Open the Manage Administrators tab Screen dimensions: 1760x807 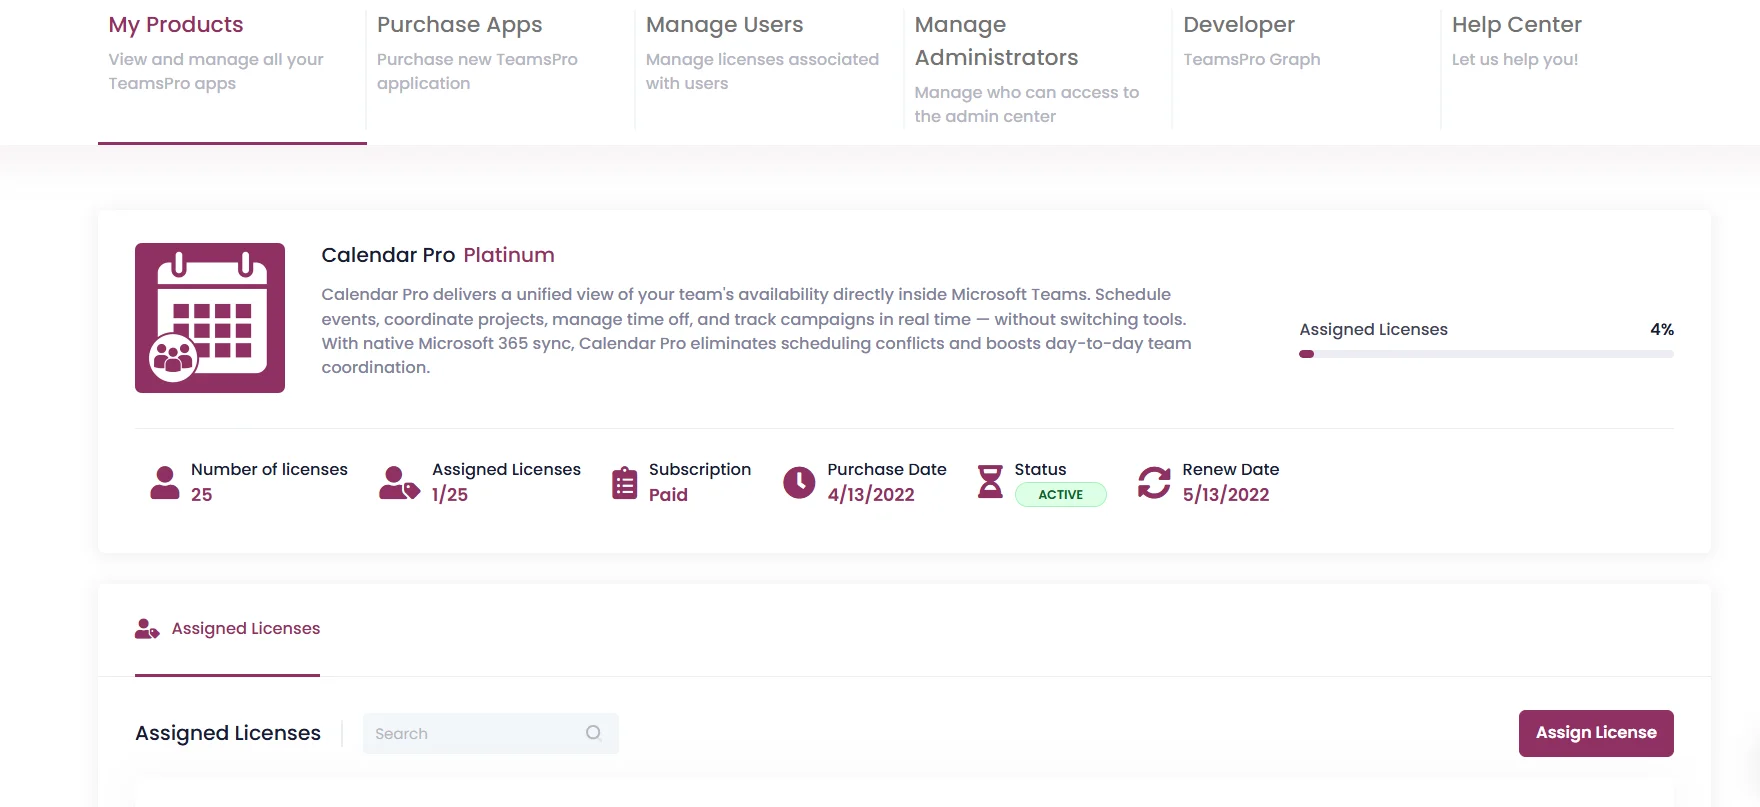coord(1038,70)
